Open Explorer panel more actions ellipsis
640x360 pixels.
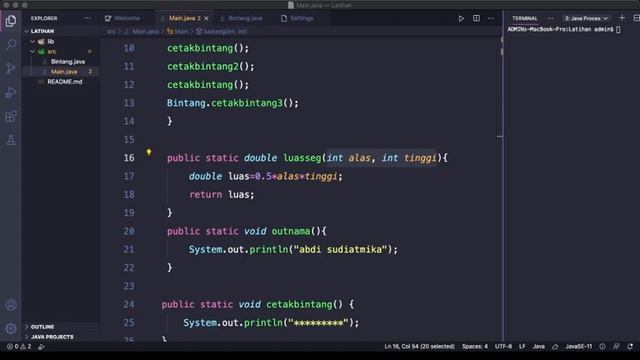[87, 18]
